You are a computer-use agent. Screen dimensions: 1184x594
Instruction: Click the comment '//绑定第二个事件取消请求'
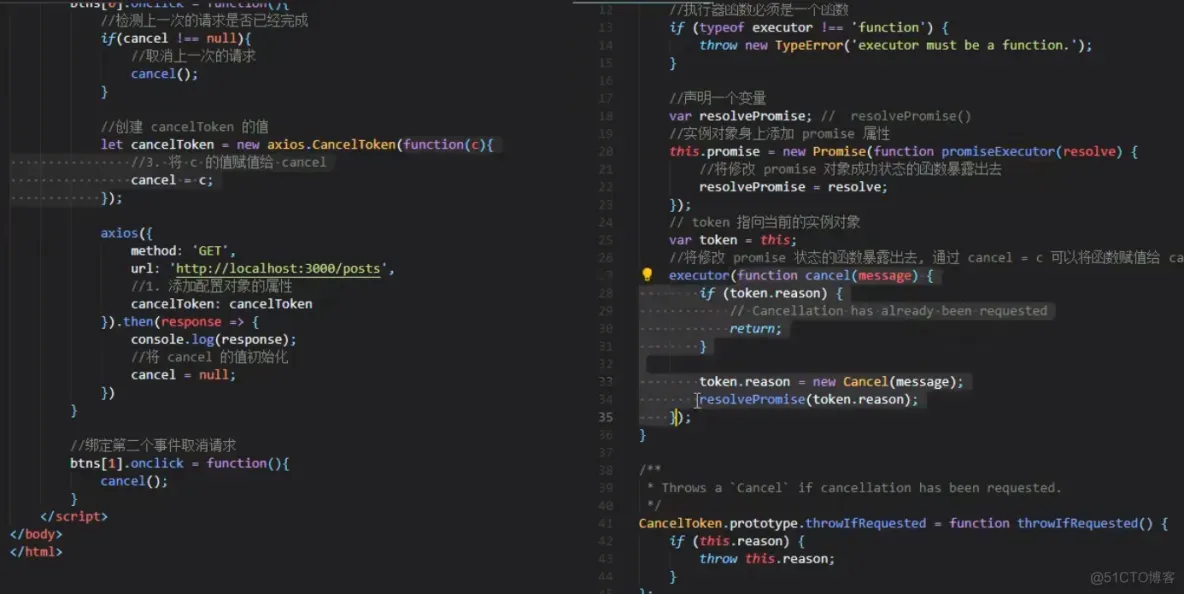pyautogui.click(x=153, y=445)
